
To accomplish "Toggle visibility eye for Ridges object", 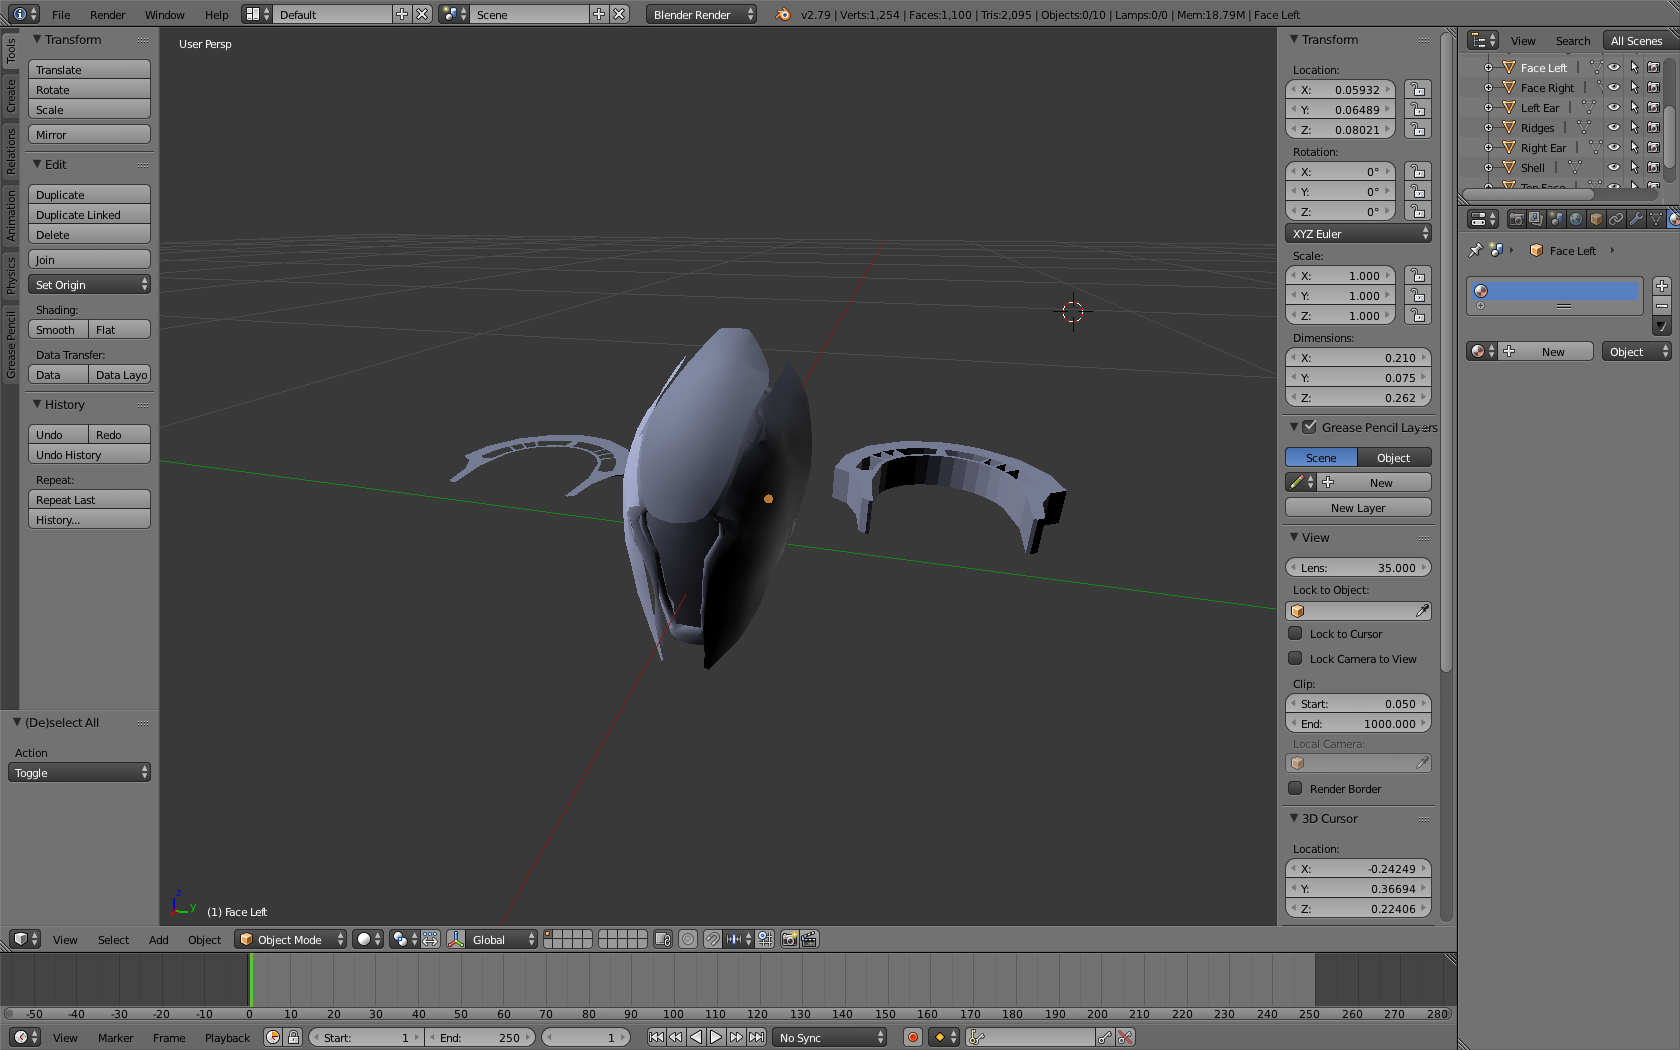I will (x=1613, y=127).
